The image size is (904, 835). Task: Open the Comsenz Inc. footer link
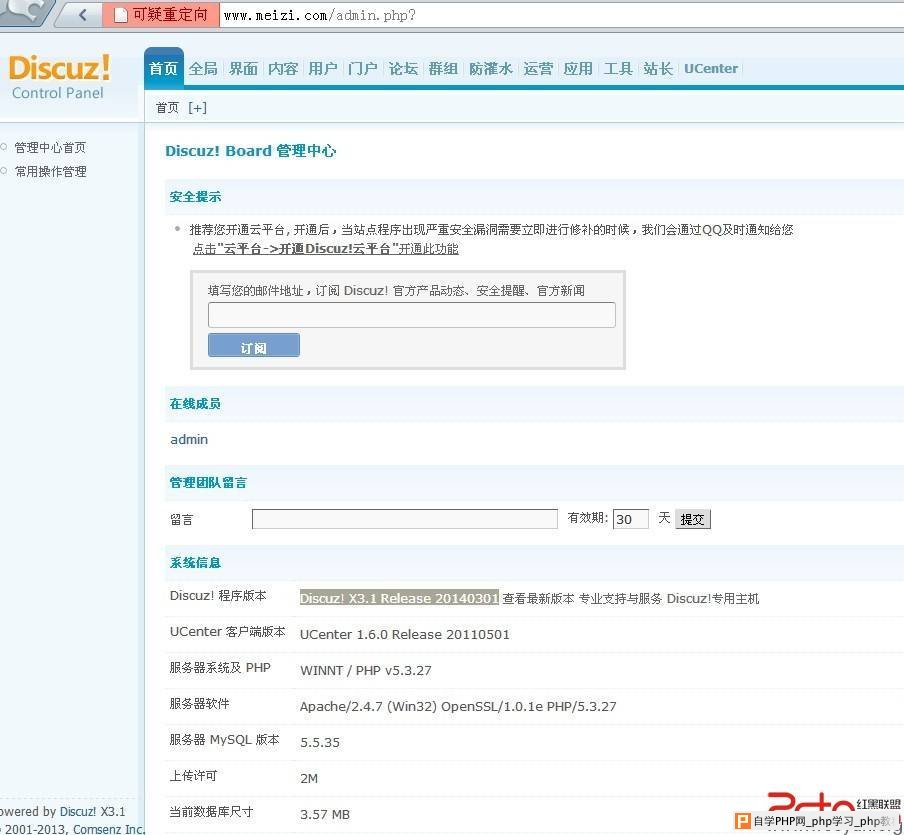click(x=108, y=829)
